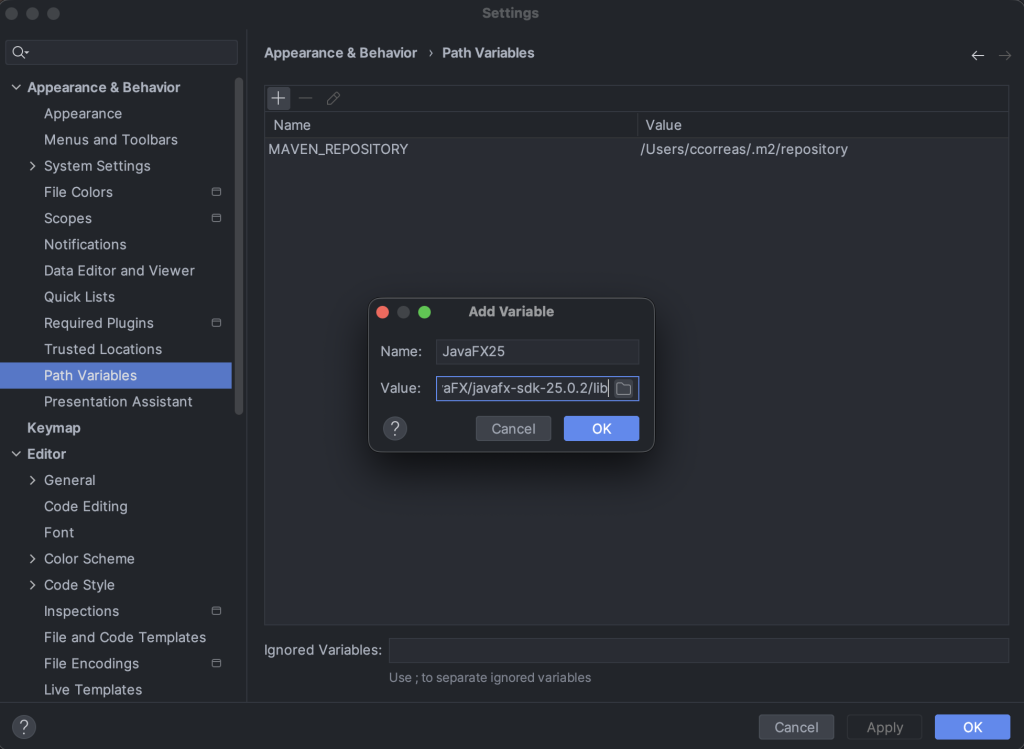Click the Ignored Variables input field
The width and height of the screenshot is (1024, 749).
tap(699, 650)
